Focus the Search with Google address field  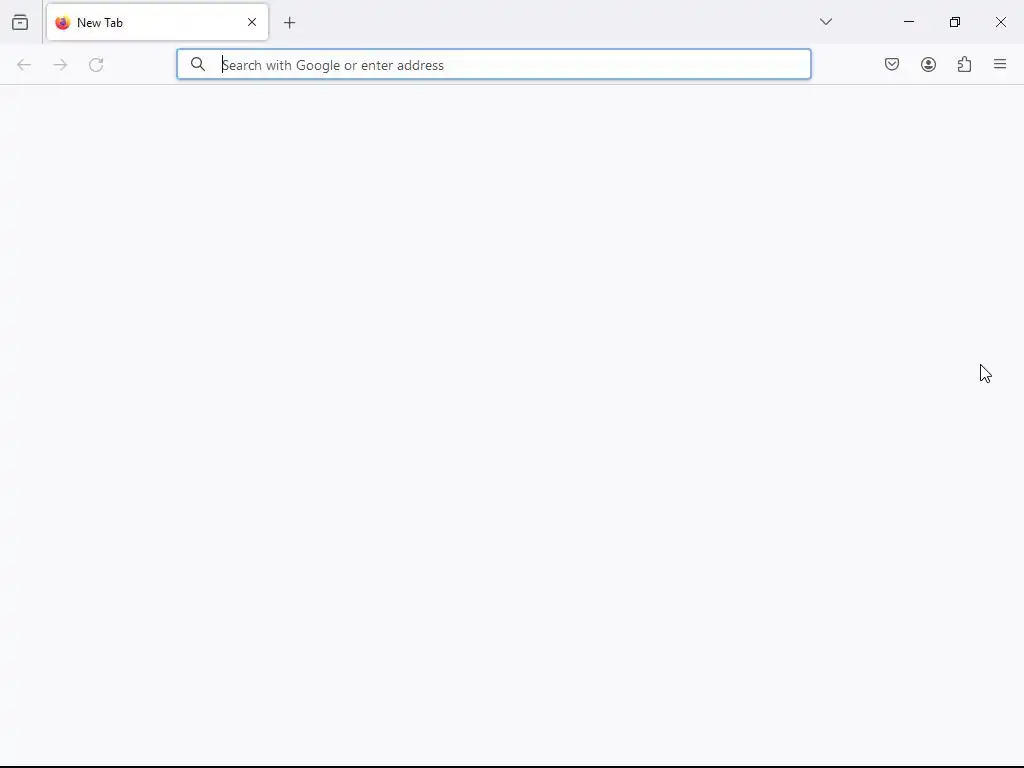494,65
